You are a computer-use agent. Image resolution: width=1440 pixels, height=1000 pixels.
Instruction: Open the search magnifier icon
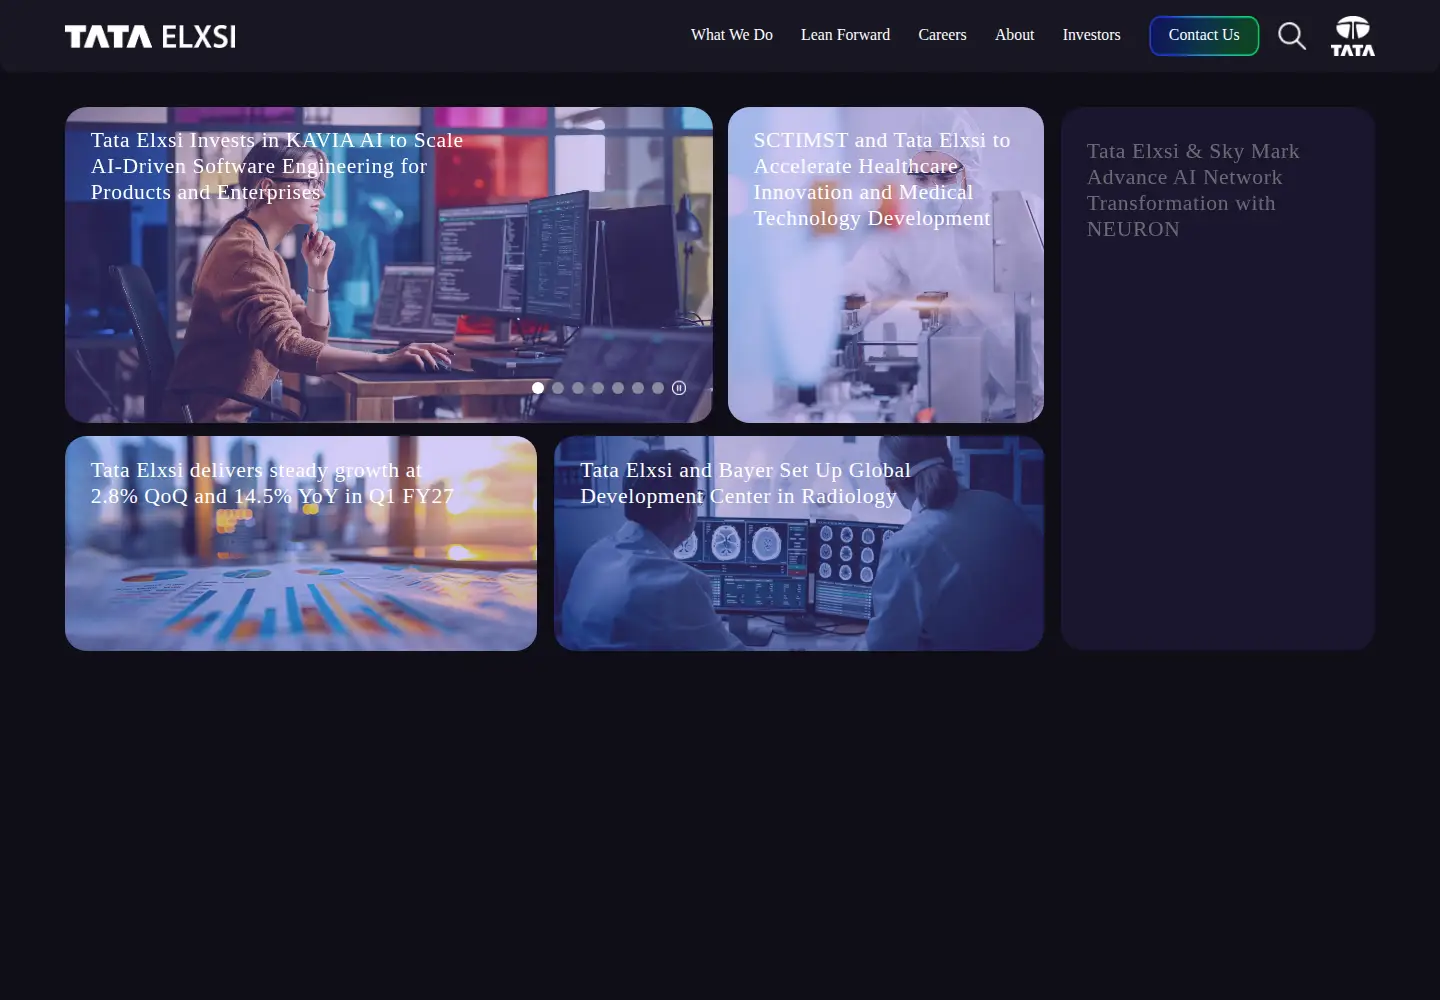(1292, 36)
